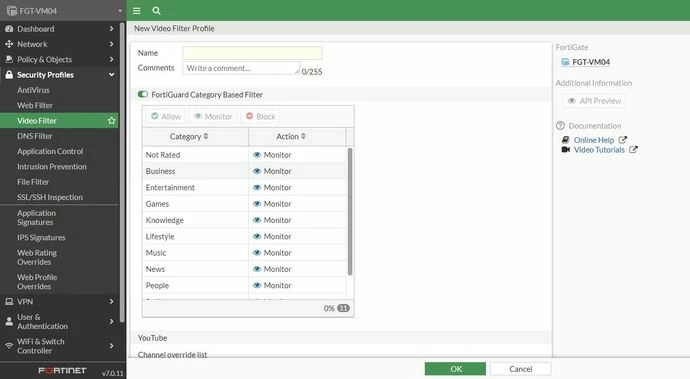The image size is (690, 379).
Task: Open Intrusion Prevention in the sidebar
Action: pyautogui.click(x=51, y=166)
